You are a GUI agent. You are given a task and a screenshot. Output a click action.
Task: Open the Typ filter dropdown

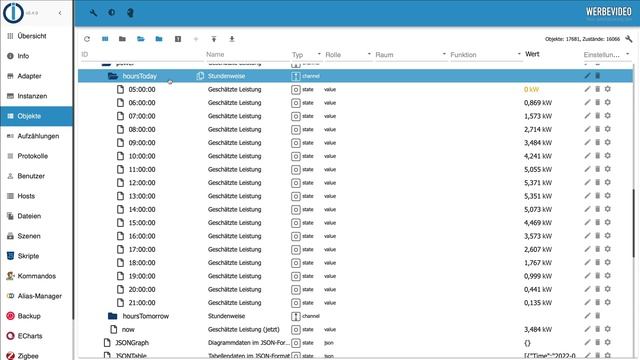click(307, 55)
